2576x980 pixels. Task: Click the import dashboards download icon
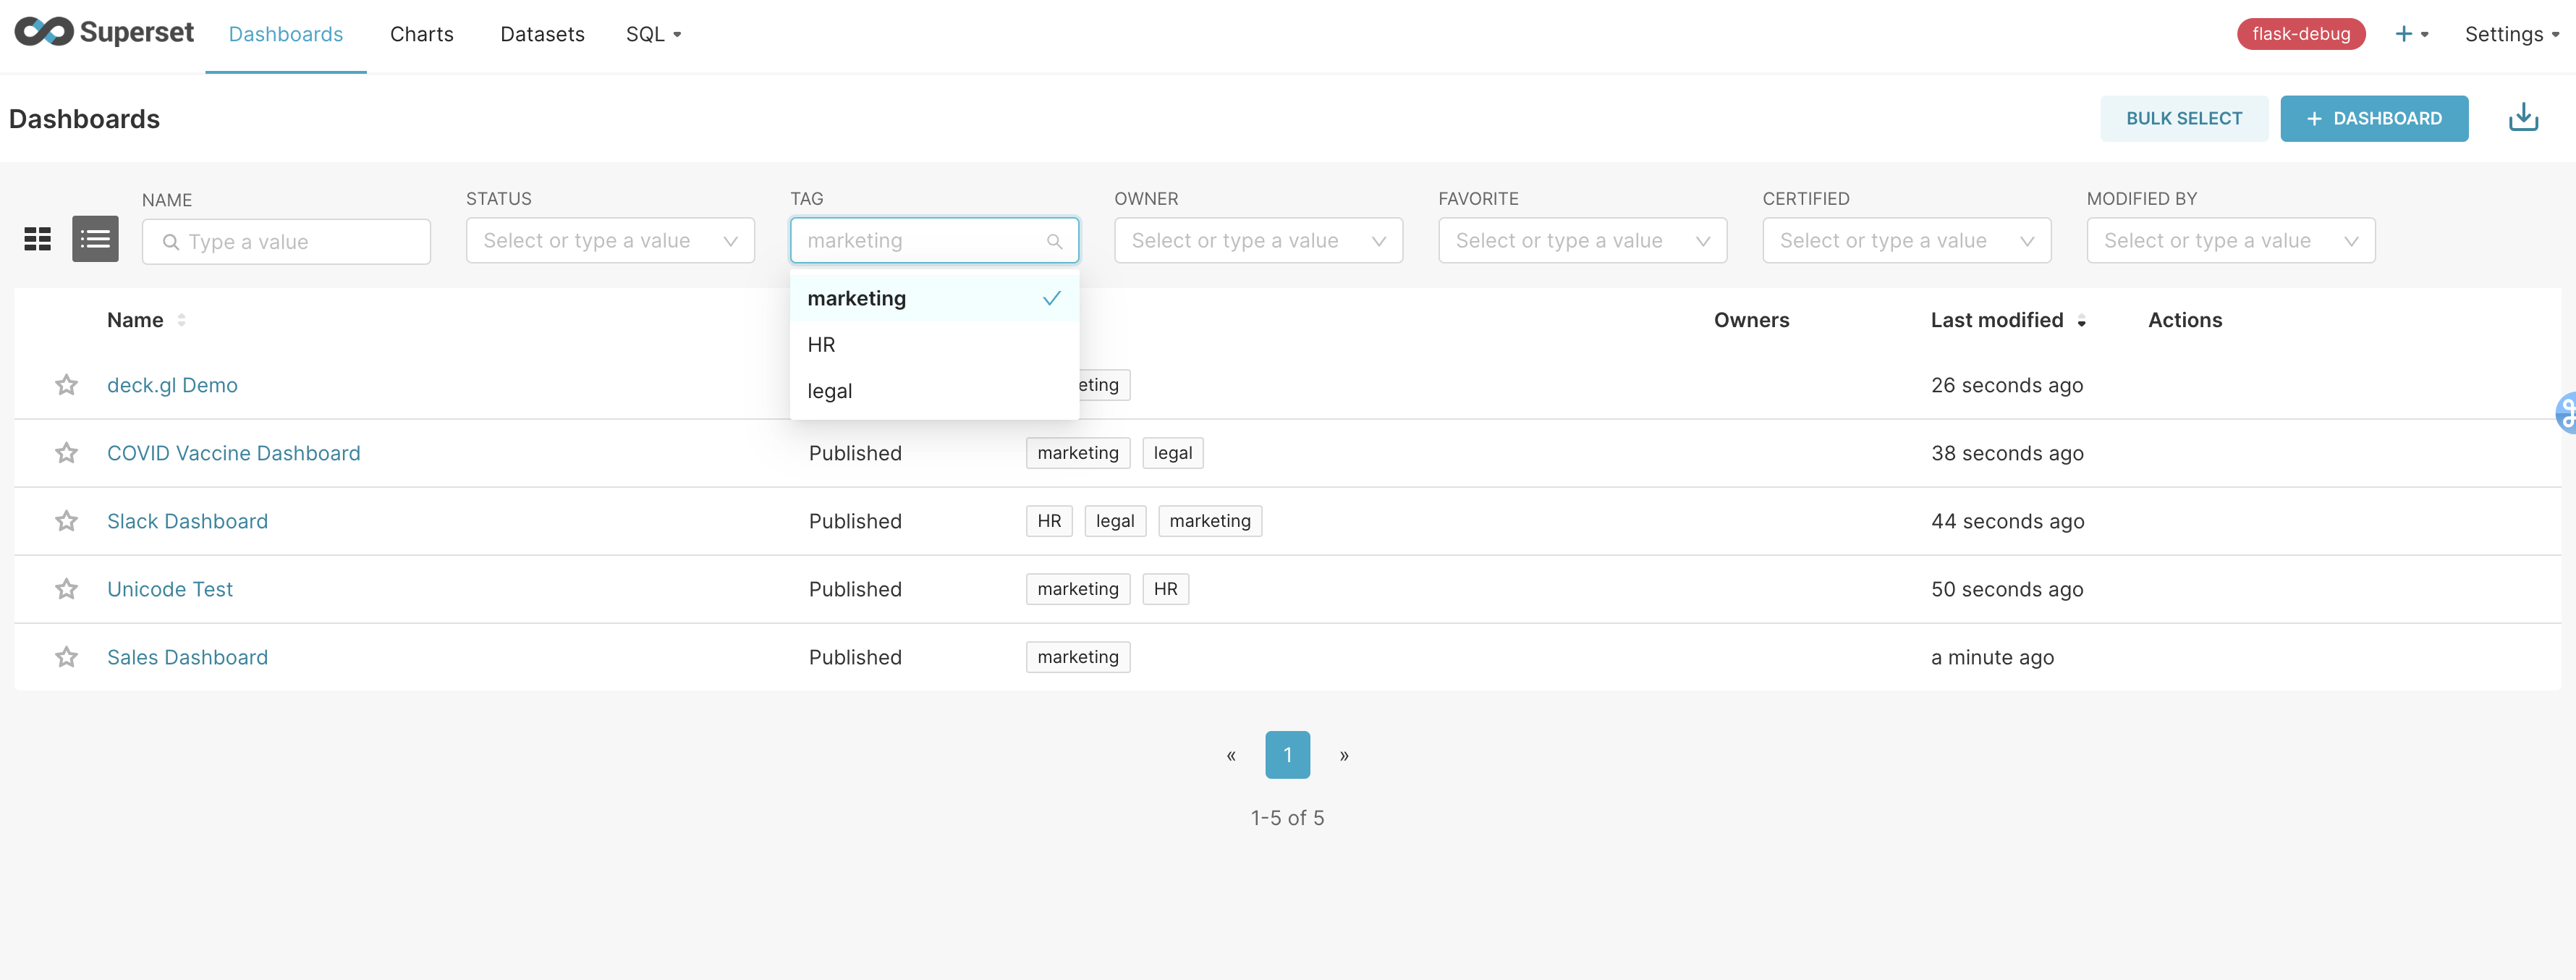(x=2522, y=118)
